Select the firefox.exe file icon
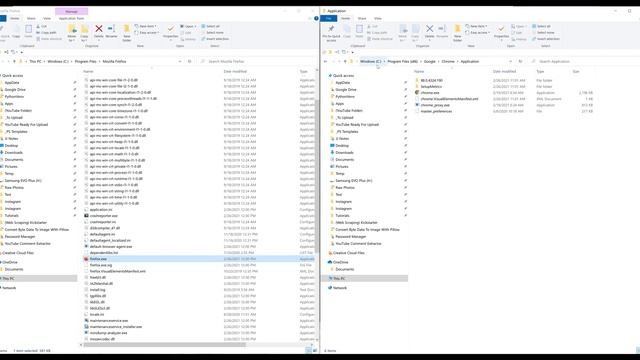This screenshot has width=640, height=360. [86, 259]
